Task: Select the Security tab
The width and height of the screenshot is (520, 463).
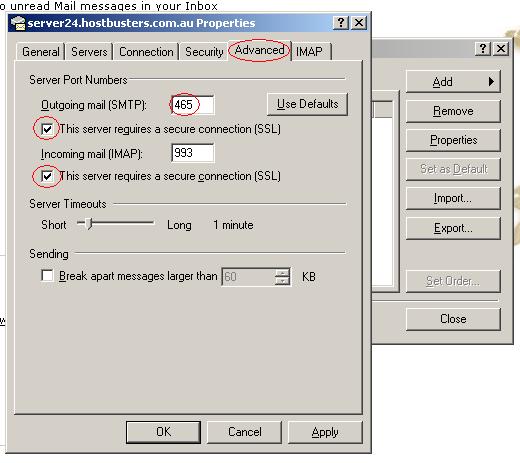Action: coord(204,52)
